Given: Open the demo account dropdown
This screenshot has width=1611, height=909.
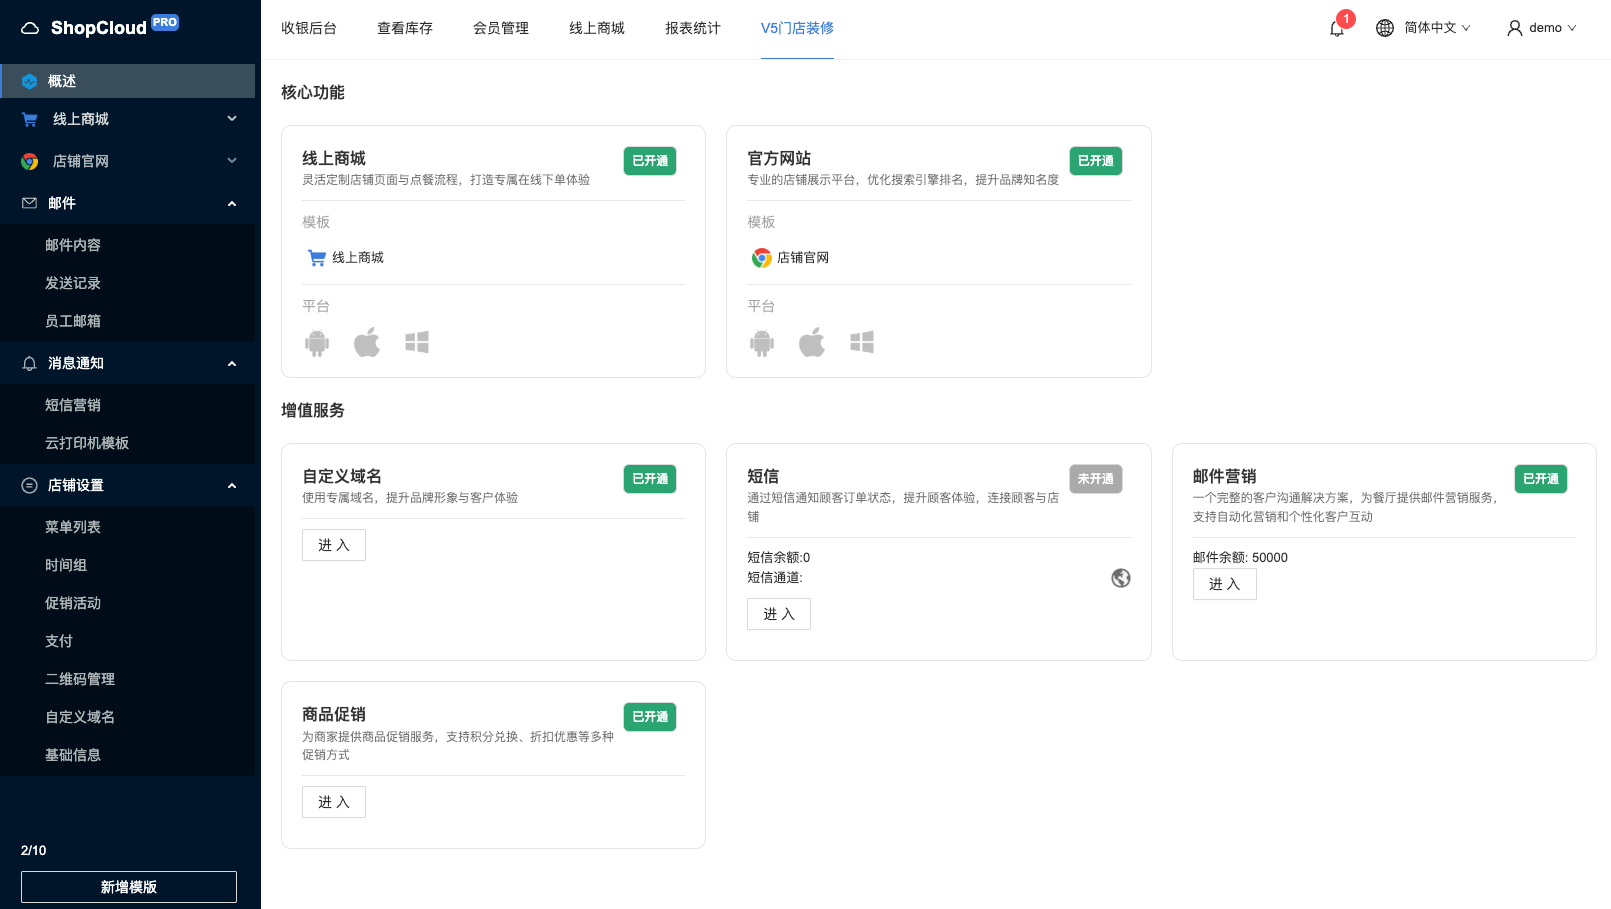Looking at the screenshot, I should 1542,28.
